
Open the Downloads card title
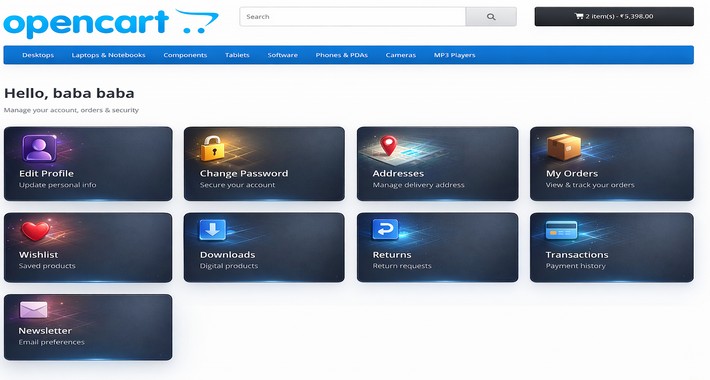tap(227, 255)
